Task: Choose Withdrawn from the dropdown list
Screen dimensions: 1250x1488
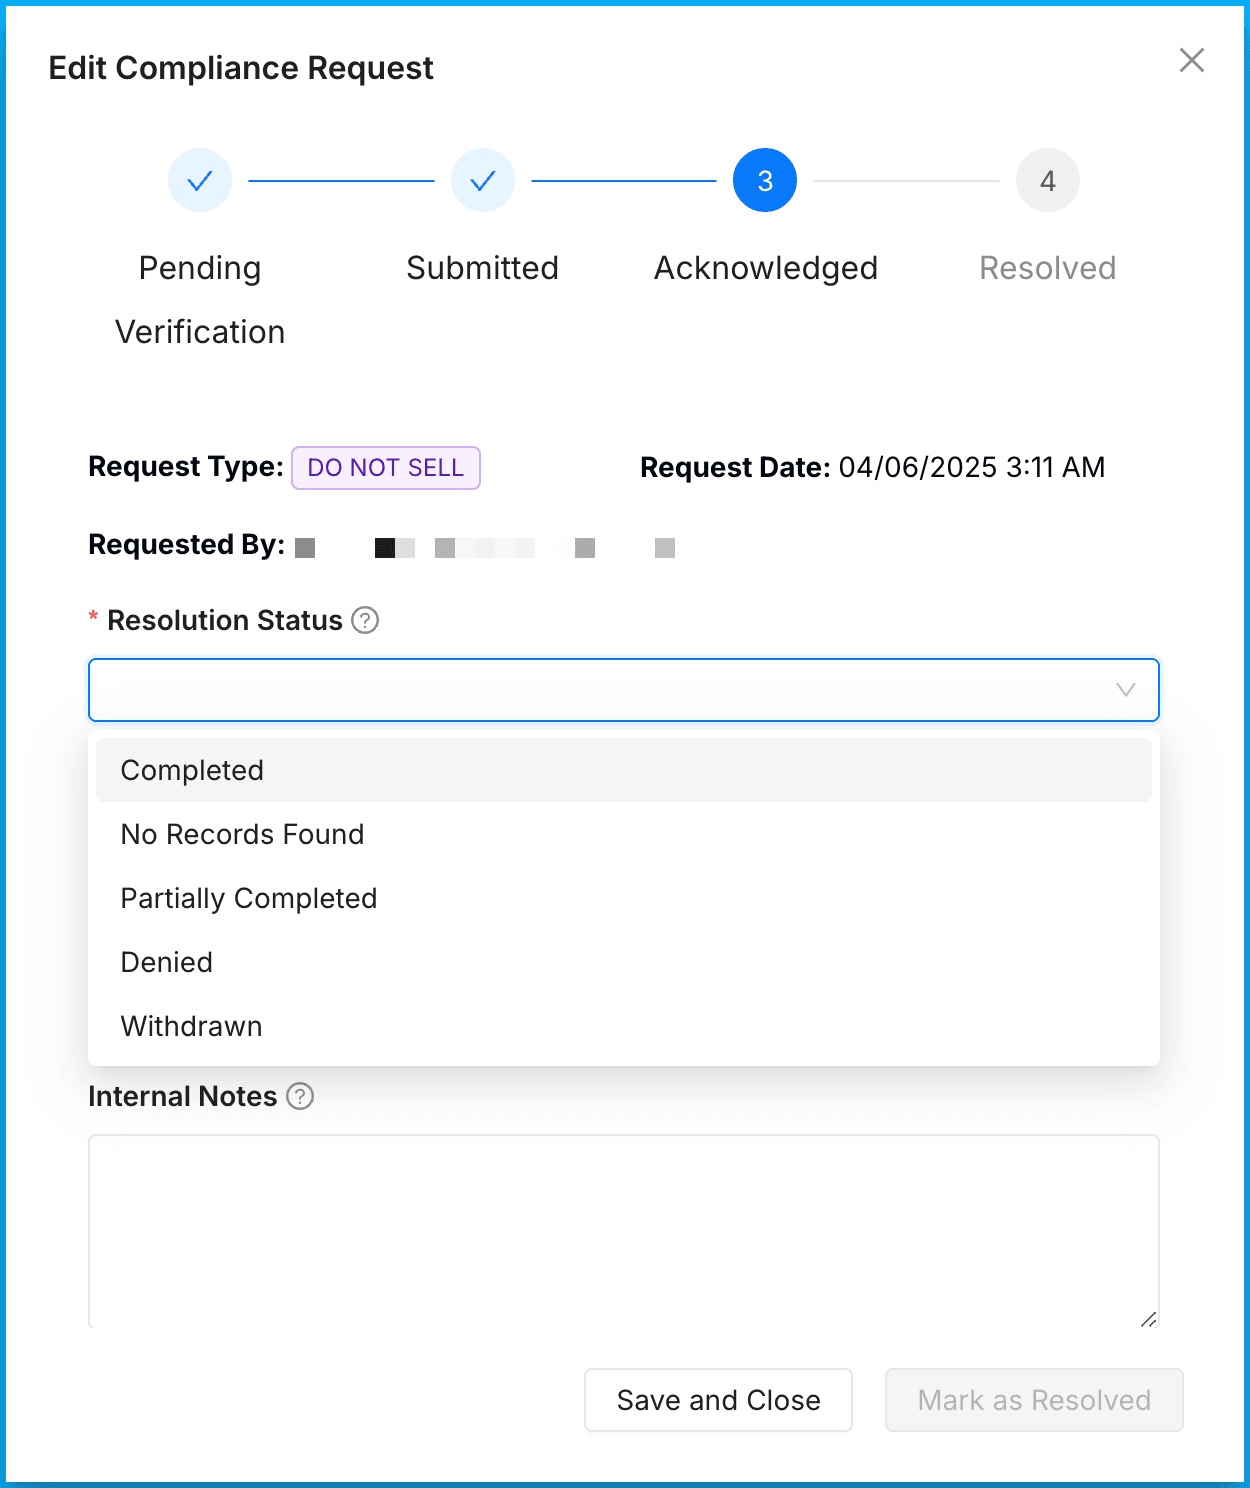Action: [191, 1027]
